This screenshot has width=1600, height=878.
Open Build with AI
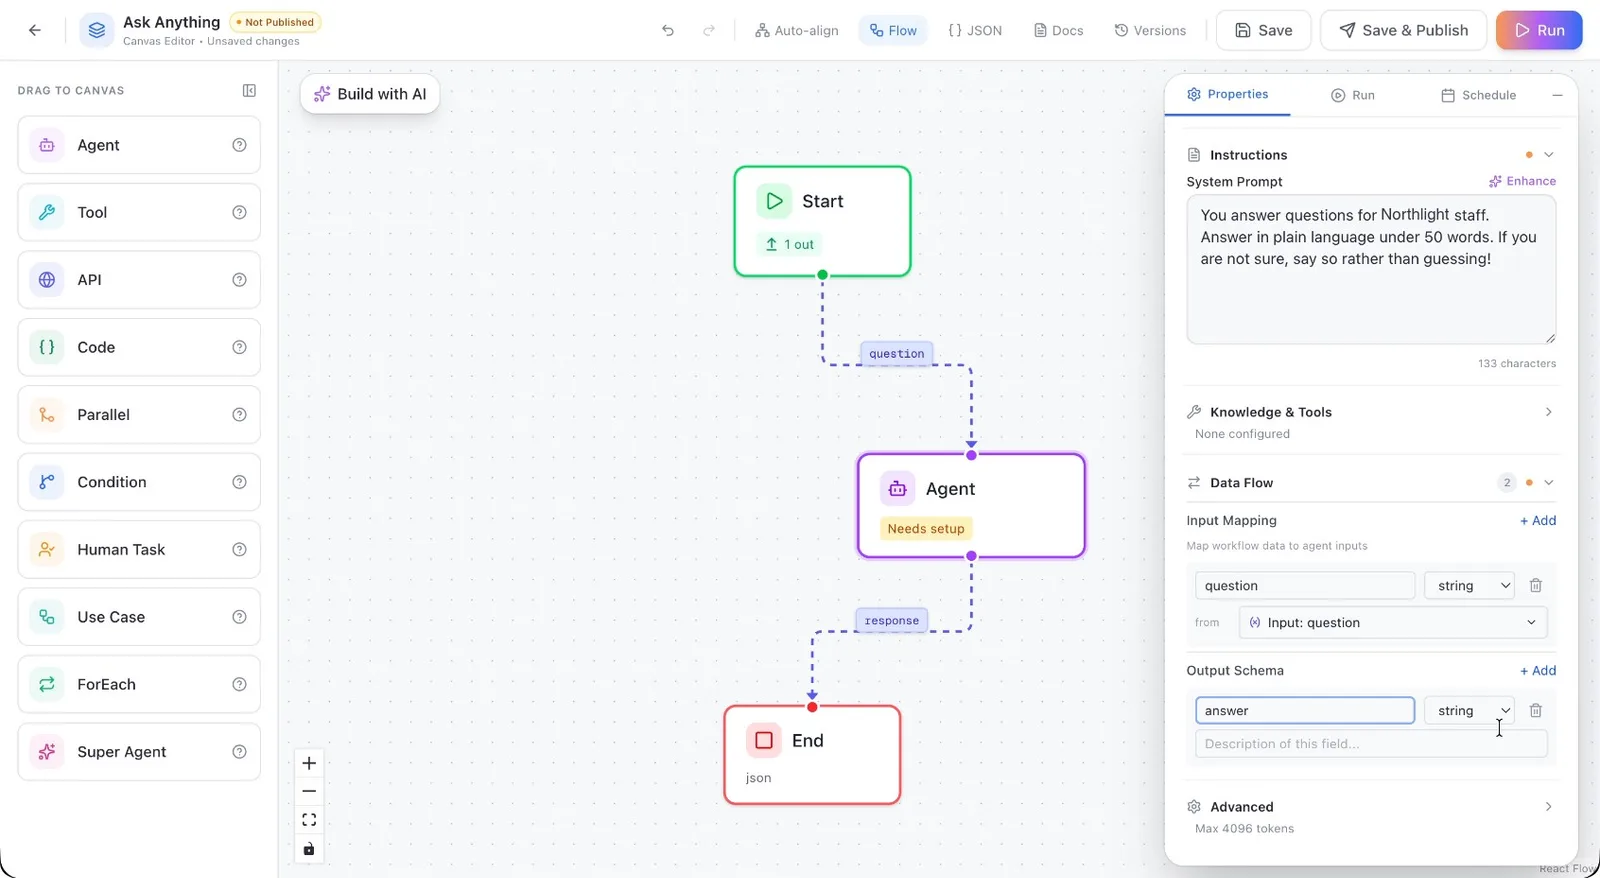370,94
